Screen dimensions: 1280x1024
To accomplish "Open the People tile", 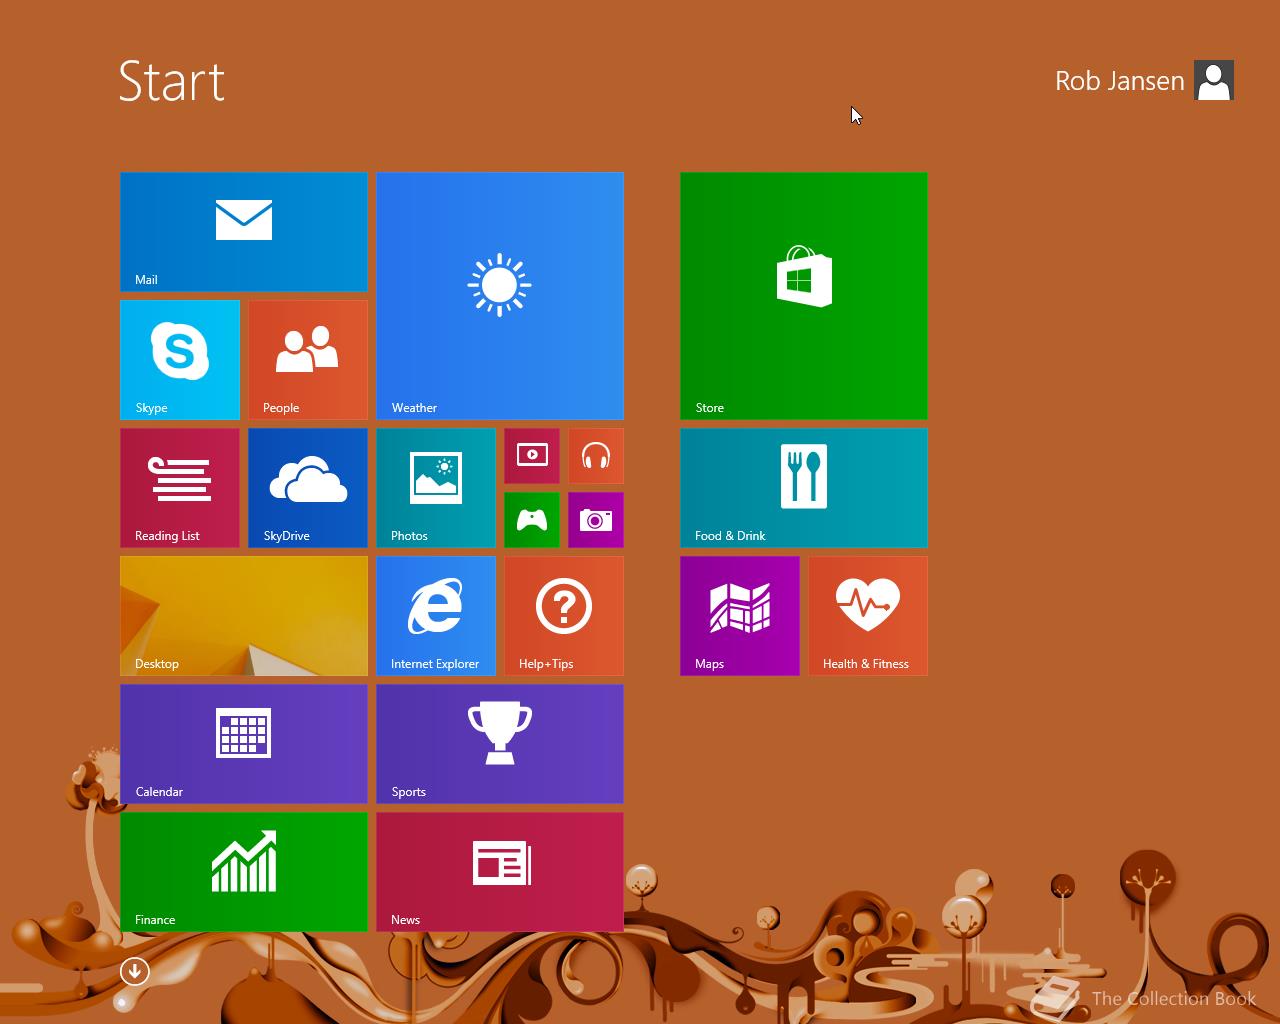I will click(x=308, y=360).
